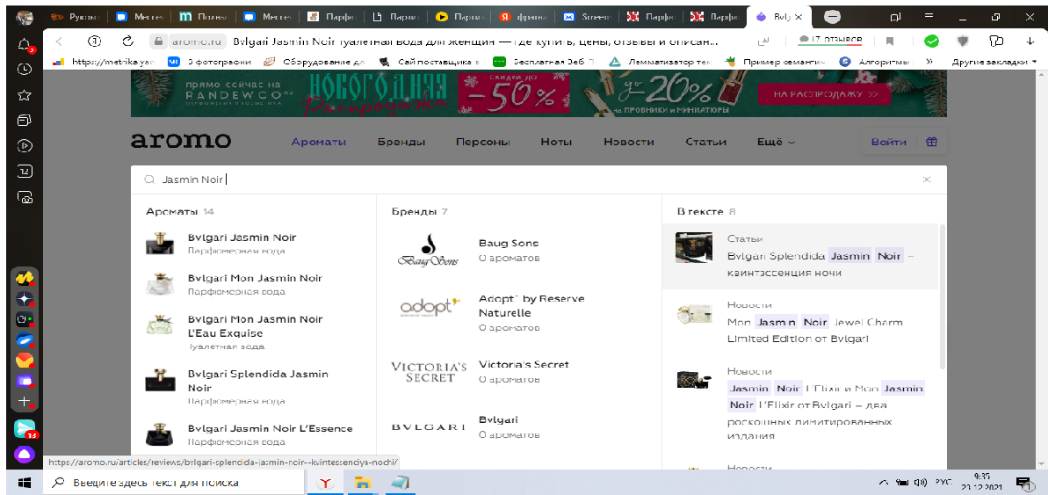
Task: Open notifications bell in browser sidebar
Action: [24, 45]
